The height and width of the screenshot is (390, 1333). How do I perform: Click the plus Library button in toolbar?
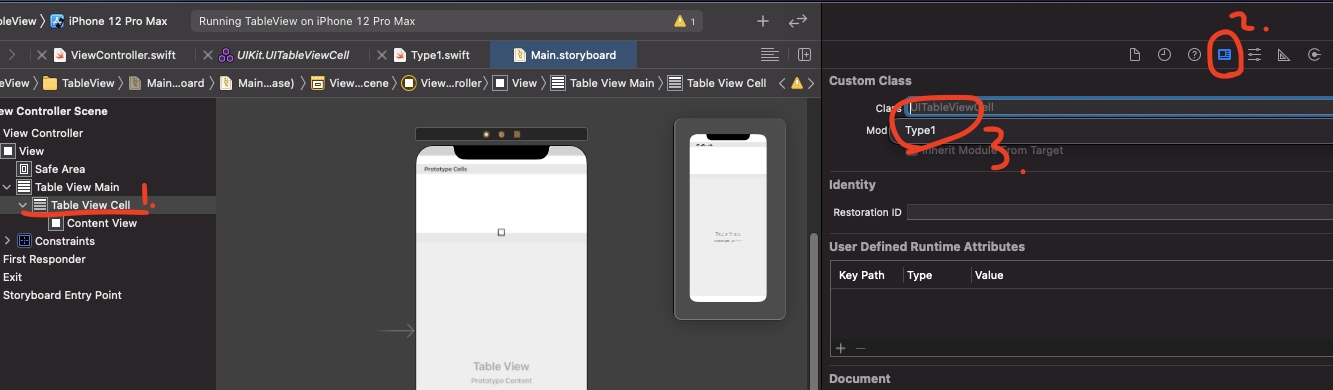tap(763, 21)
